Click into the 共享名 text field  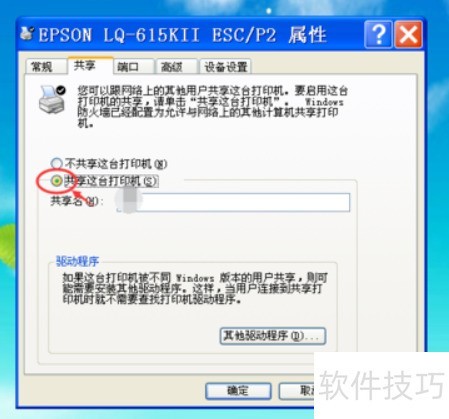tap(233, 202)
